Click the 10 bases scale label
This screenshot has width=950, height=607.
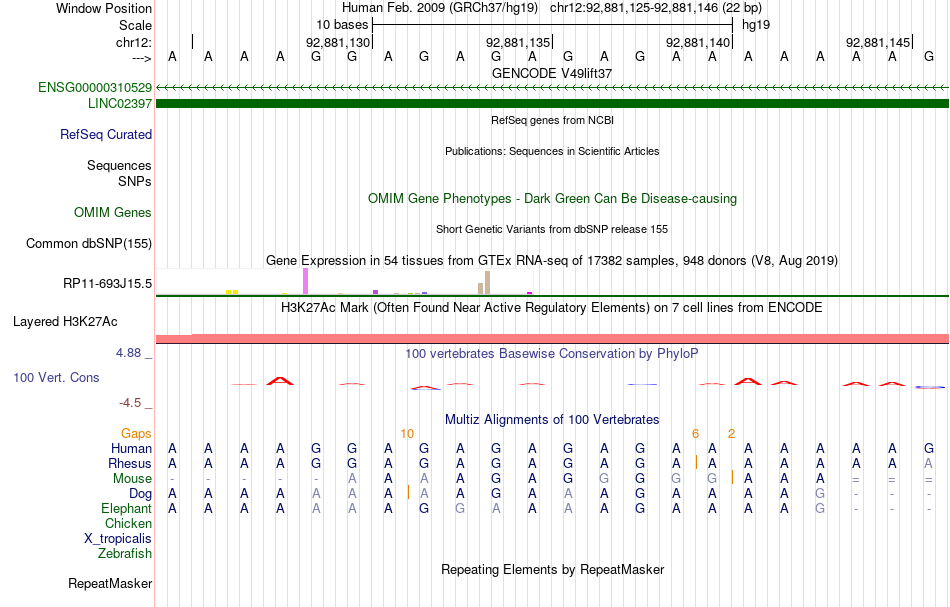tap(342, 25)
